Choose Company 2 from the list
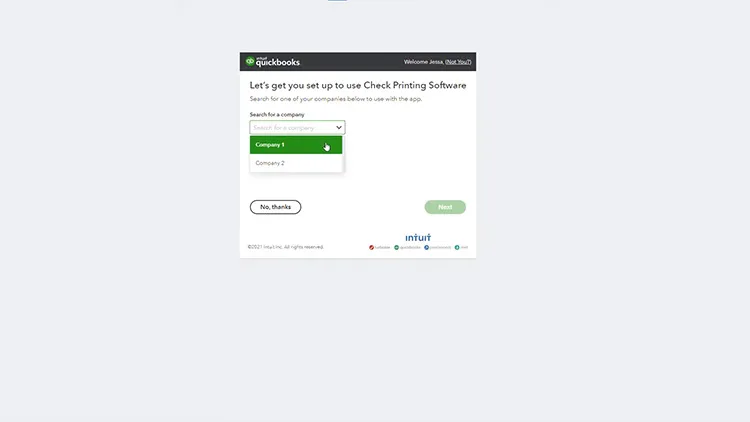 pos(296,163)
